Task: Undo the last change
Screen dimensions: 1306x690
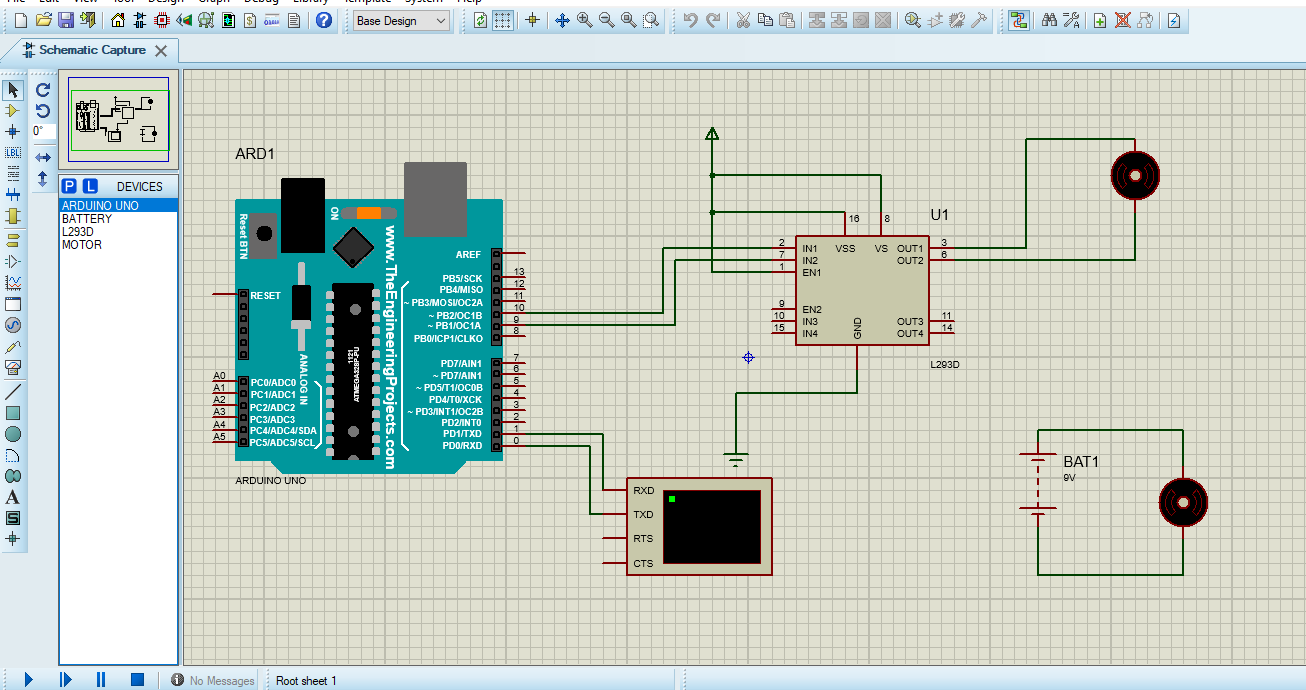Action: (x=690, y=20)
